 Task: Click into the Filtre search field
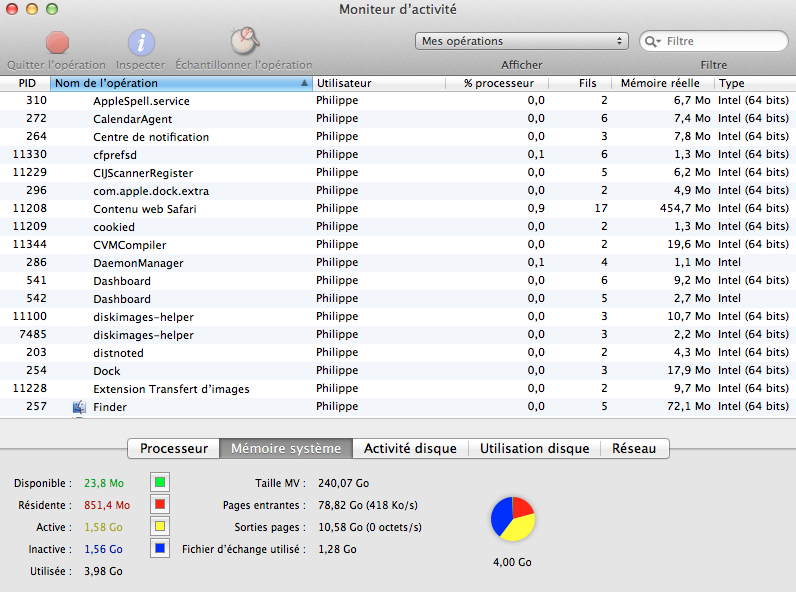pos(714,41)
